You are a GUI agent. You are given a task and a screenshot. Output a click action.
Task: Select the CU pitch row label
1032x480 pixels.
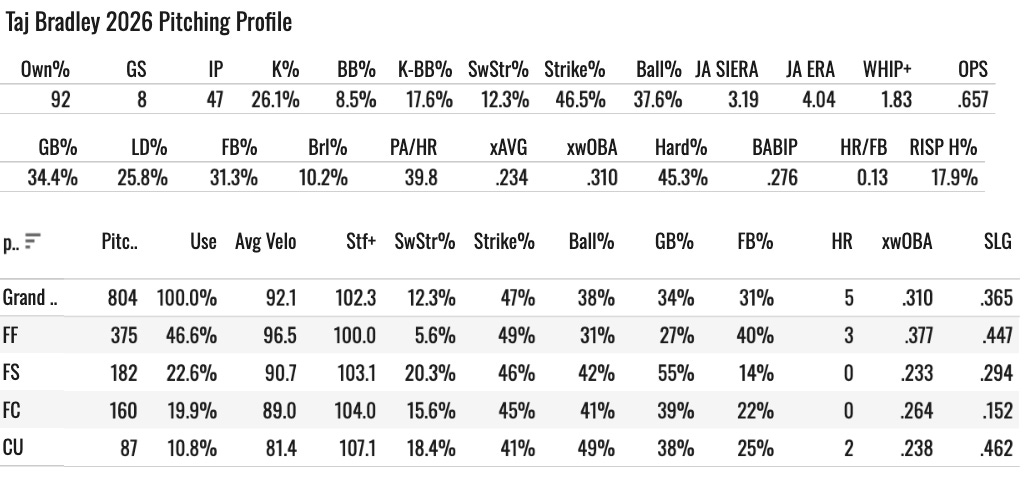point(13,448)
